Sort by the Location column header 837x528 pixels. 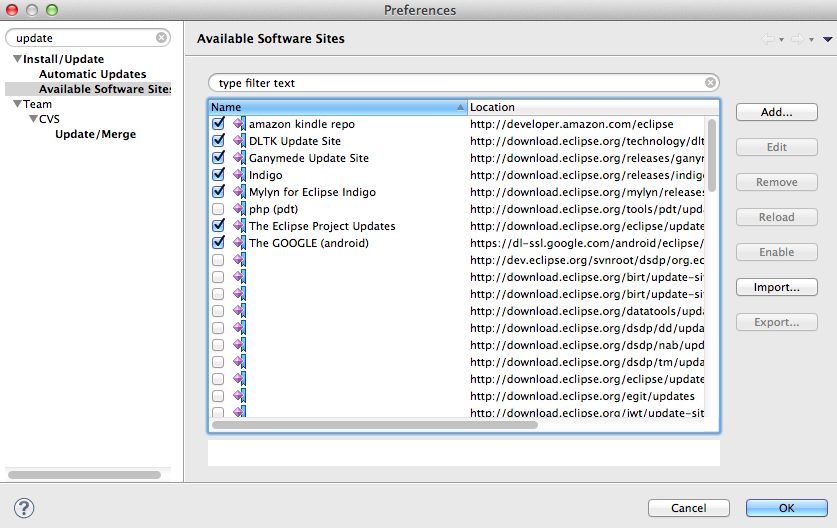coord(593,107)
